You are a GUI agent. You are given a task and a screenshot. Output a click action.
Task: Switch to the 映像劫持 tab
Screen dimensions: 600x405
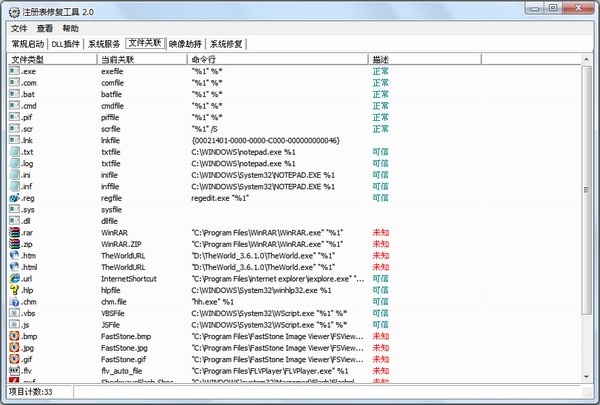pyautogui.click(x=185, y=44)
